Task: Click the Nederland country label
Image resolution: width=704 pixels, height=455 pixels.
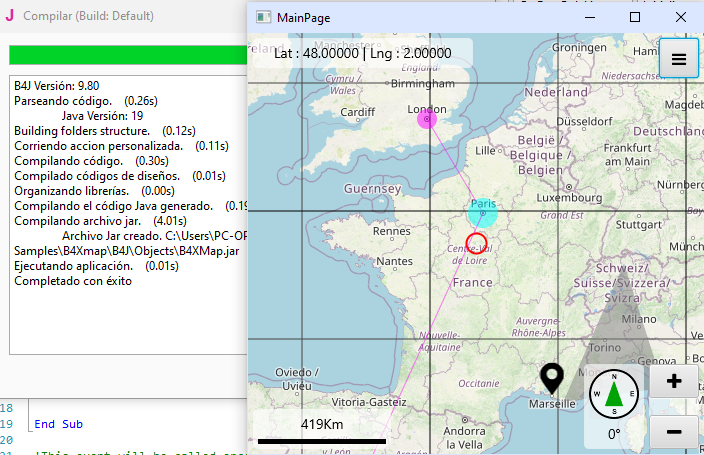Action: pos(556,92)
